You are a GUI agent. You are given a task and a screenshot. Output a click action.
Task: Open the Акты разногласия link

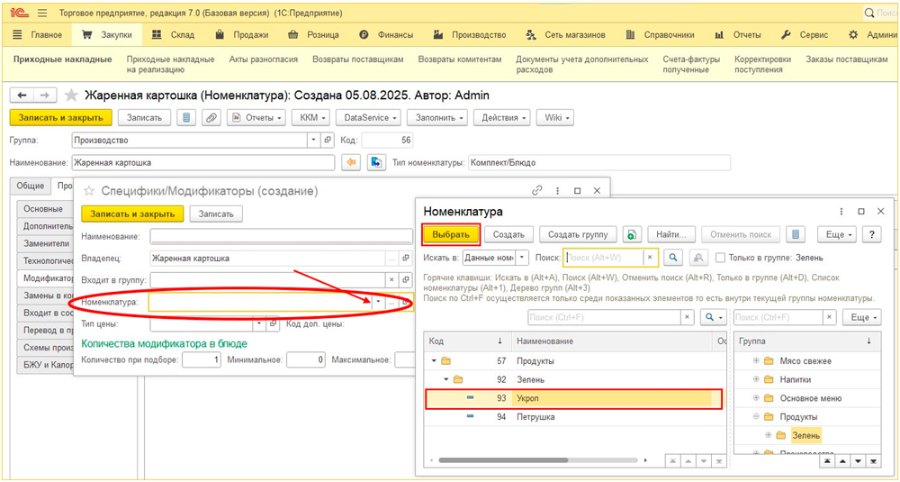pos(263,59)
